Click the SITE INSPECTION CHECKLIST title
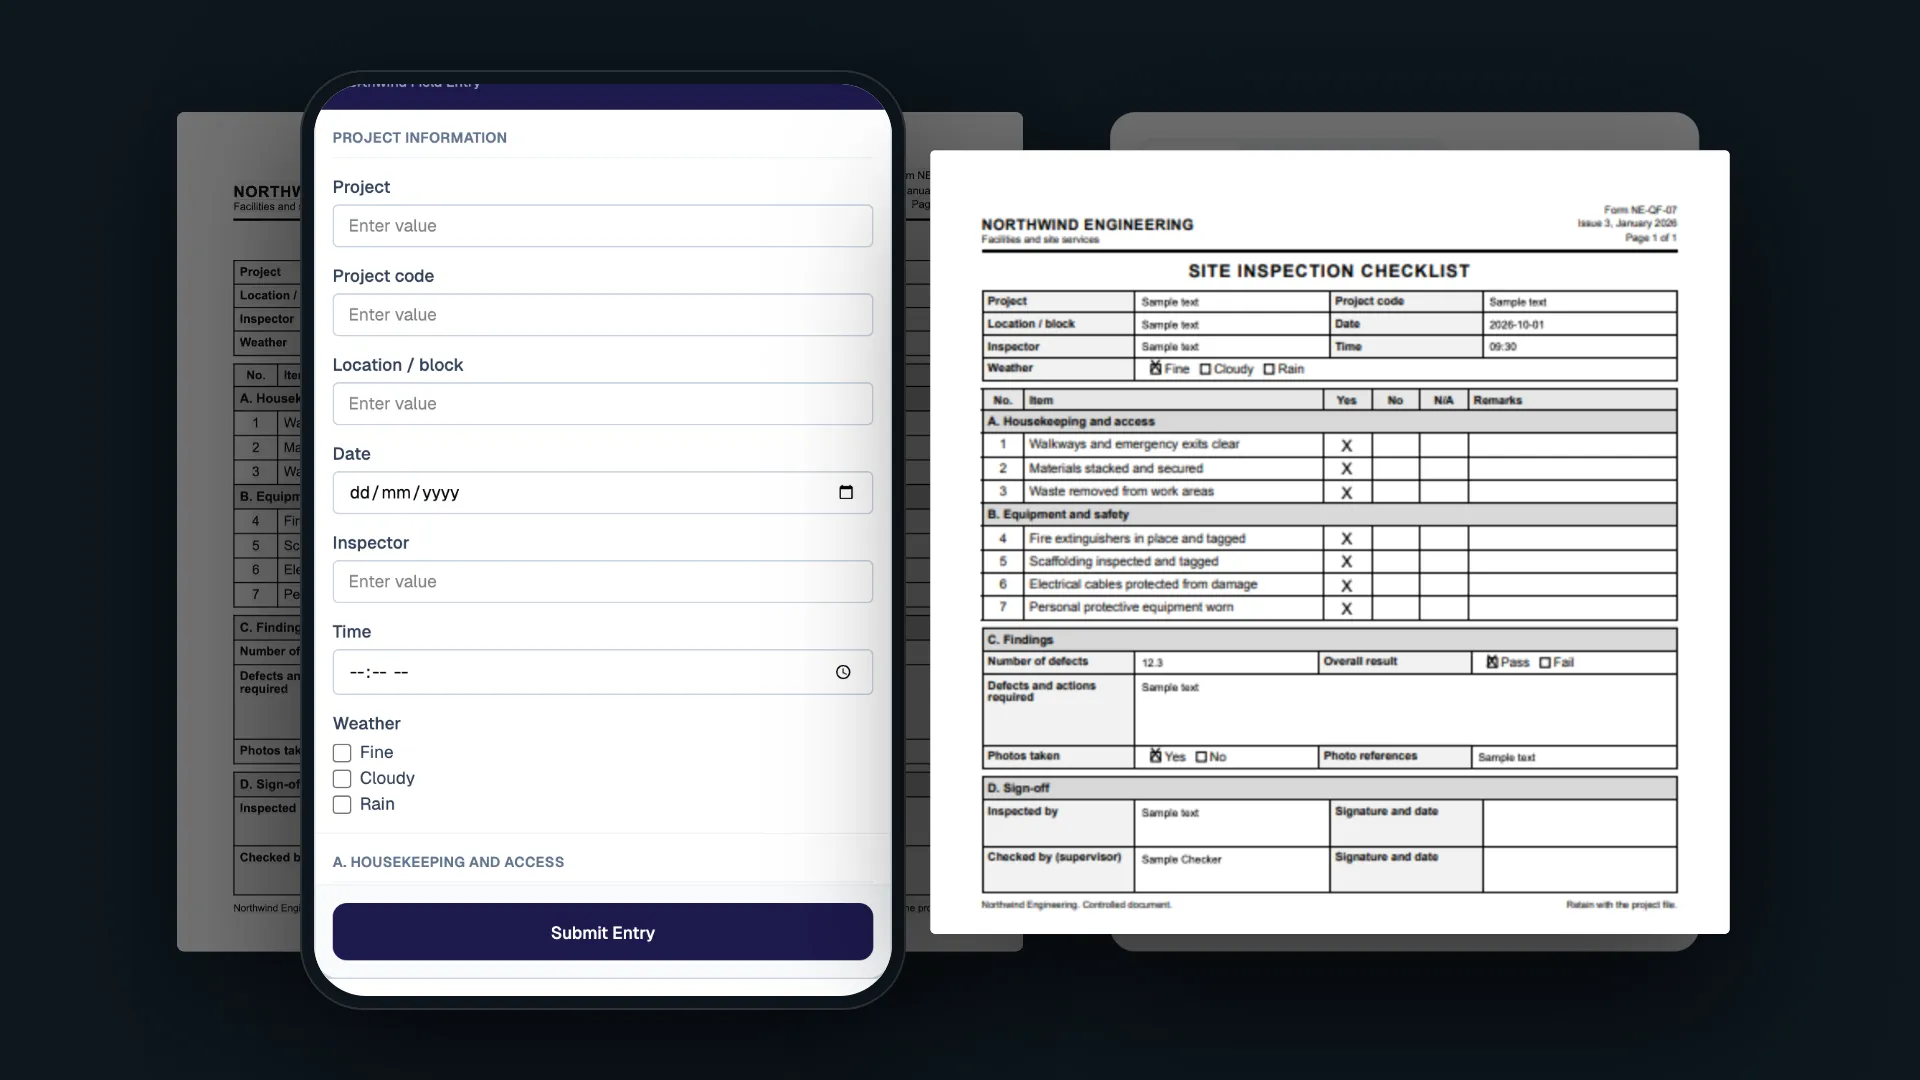The height and width of the screenshot is (1080, 1920). [x=1329, y=271]
